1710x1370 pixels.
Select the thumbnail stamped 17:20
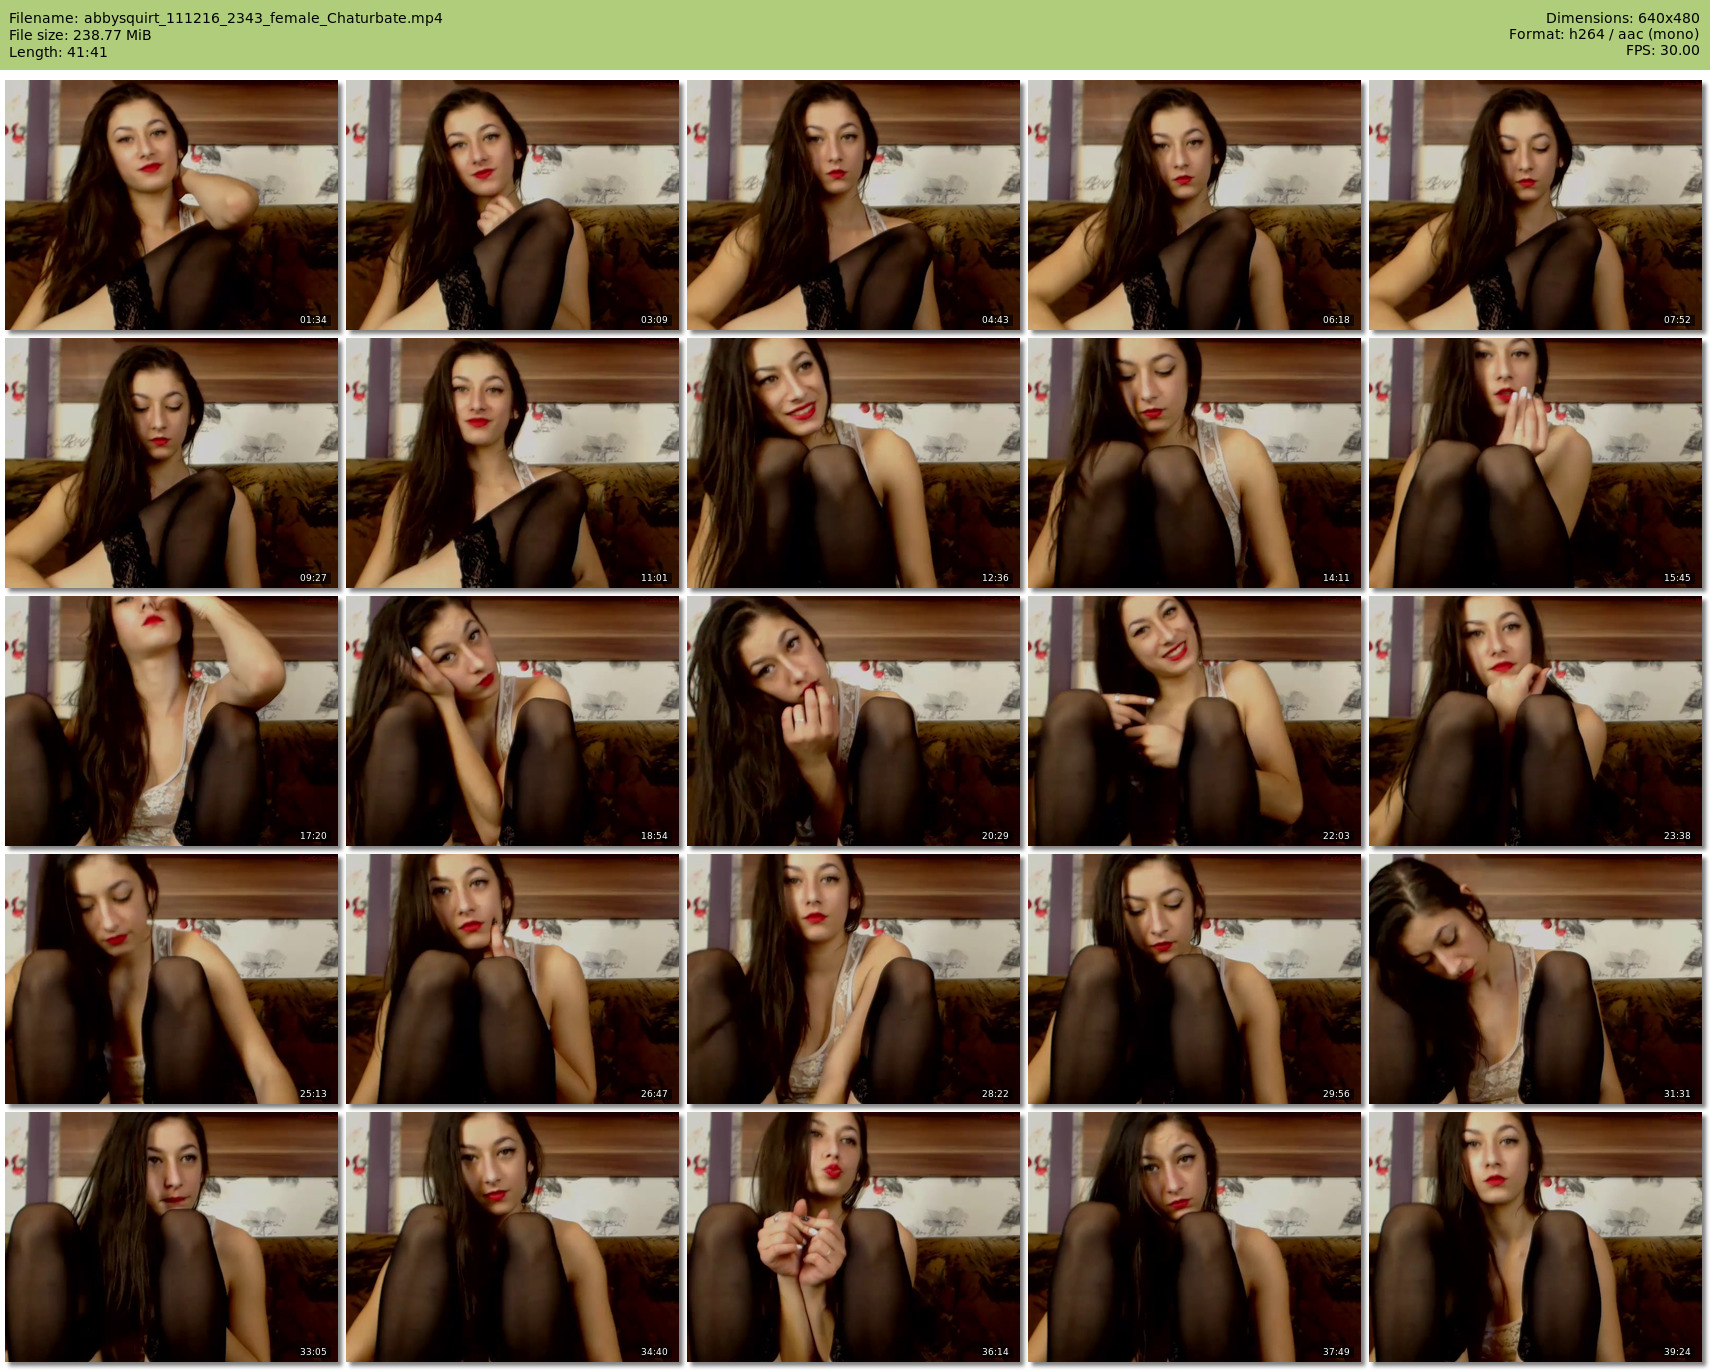click(172, 721)
